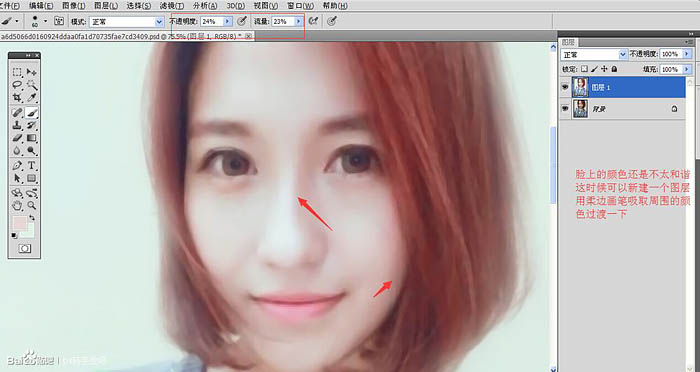Open the layer 不透明度 slider arrow
The height and width of the screenshot is (372, 700).
point(687,54)
